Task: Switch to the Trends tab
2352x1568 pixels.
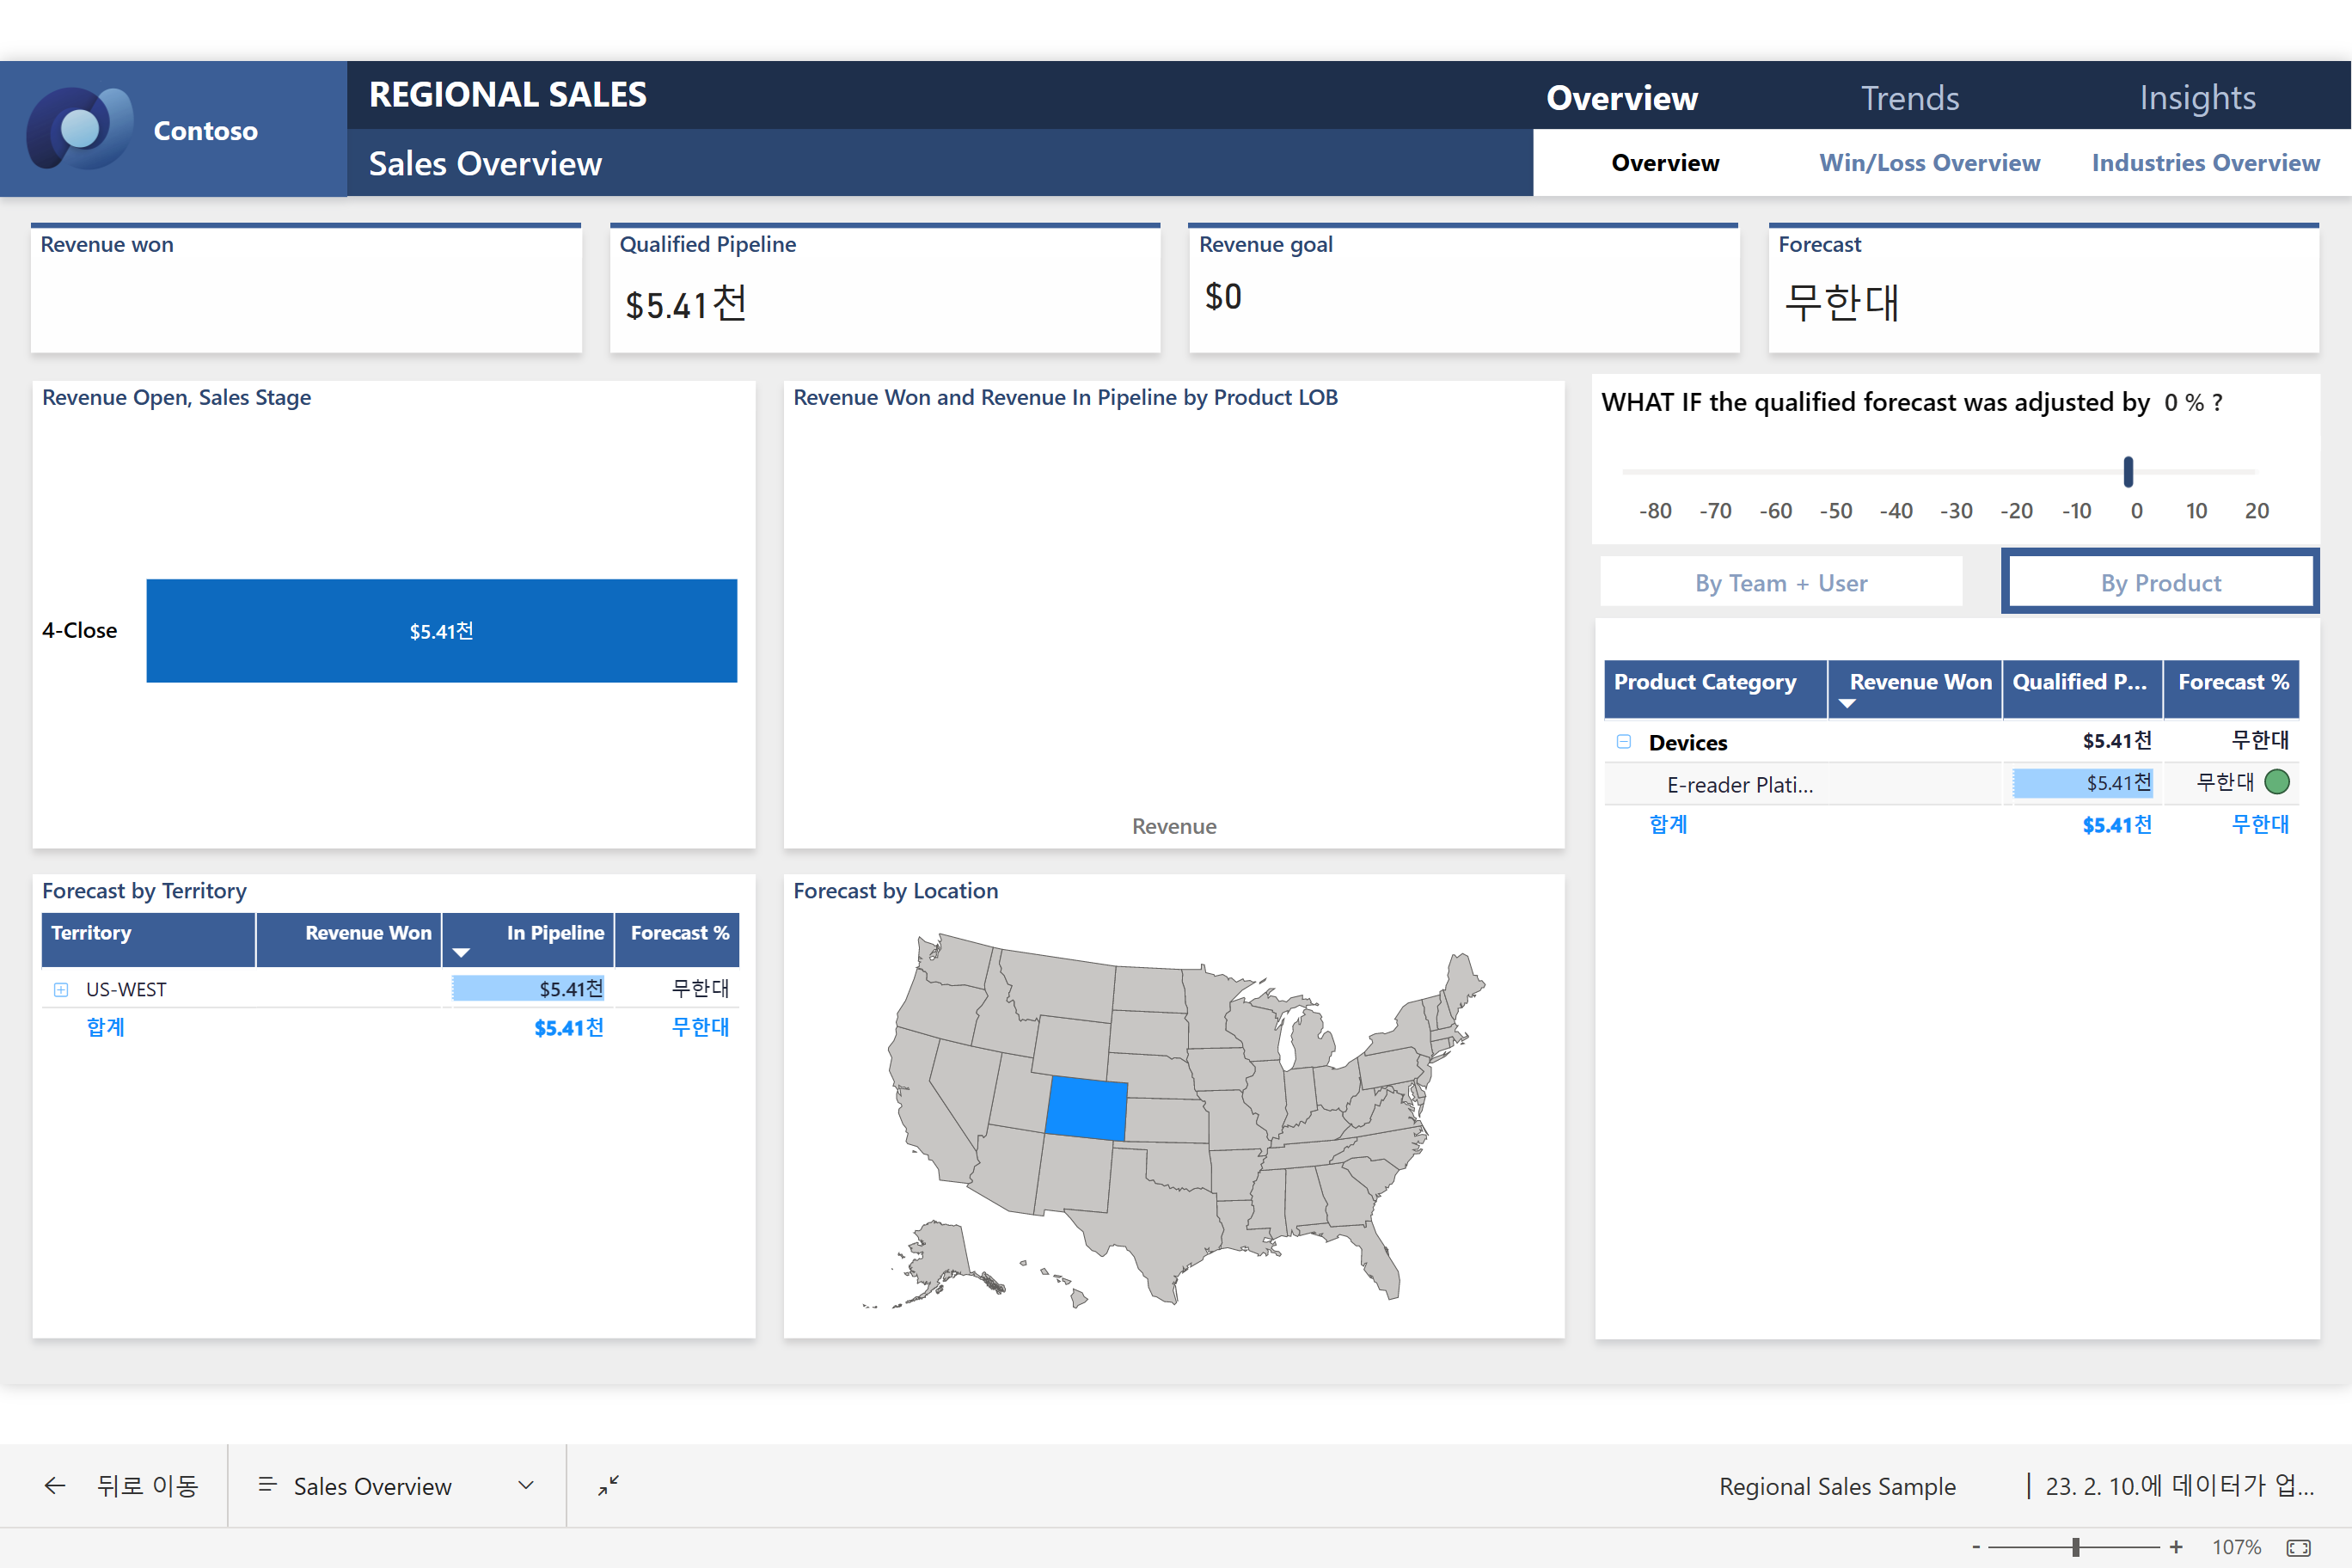Action: [x=1909, y=97]
